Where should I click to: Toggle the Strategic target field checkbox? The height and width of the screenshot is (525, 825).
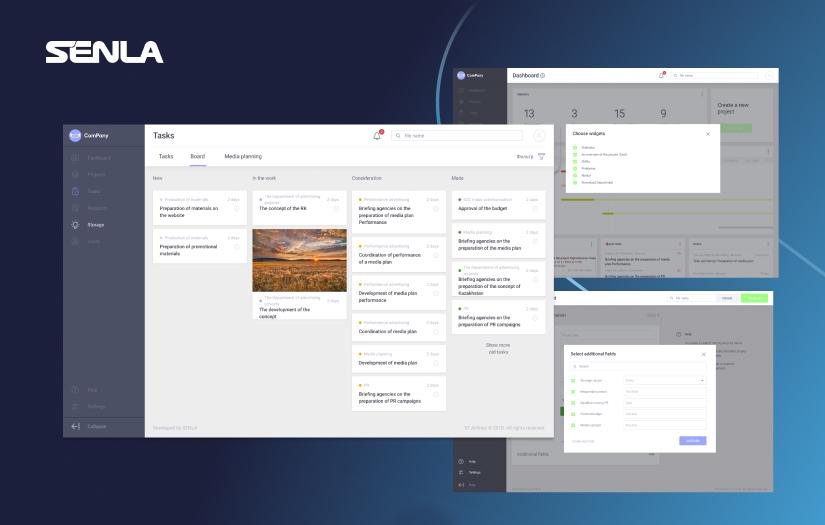click(x=573, y=381)
